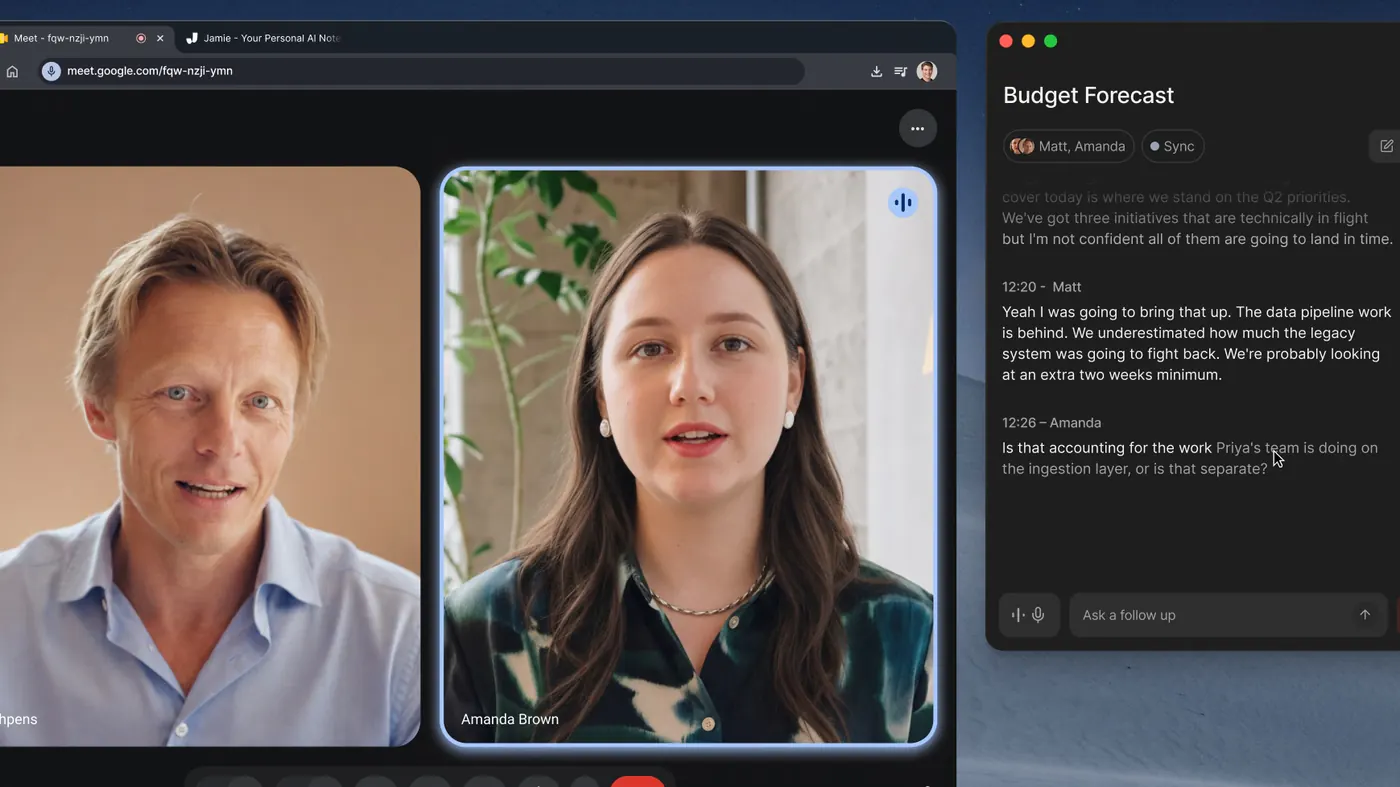
Task: Click the Sync status chip
Action: pyautogui.click(x=1173, y=146)
